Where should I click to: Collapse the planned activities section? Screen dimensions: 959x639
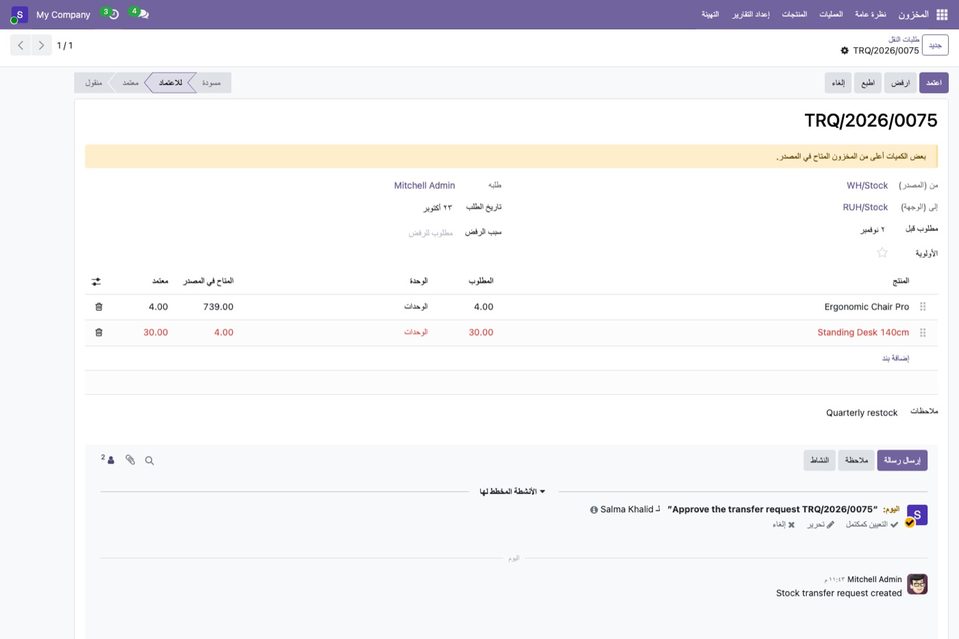pos(513,492)
